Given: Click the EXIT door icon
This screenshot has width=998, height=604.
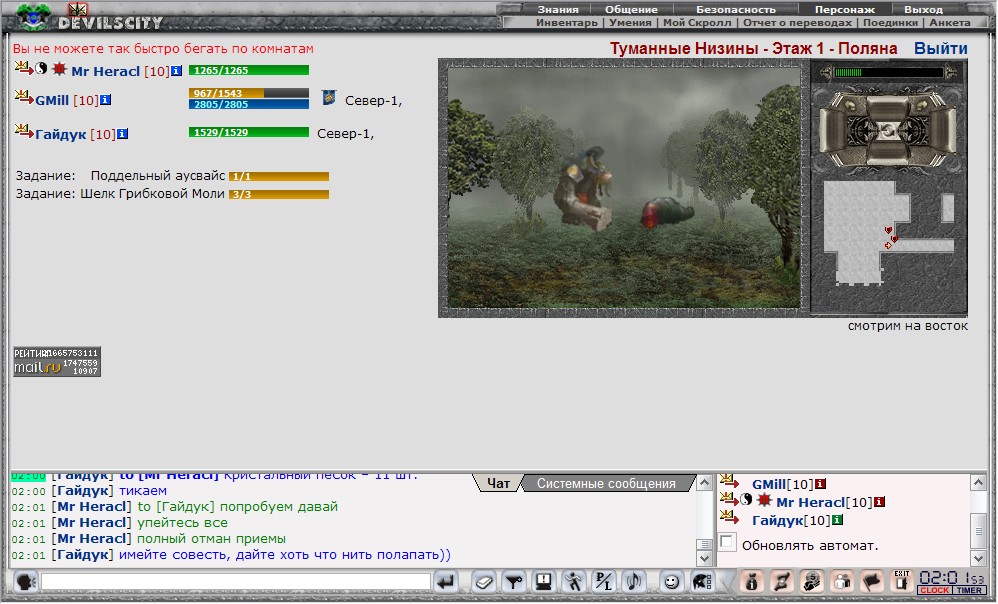Looking at the screenshot, I should coord(902,581).
